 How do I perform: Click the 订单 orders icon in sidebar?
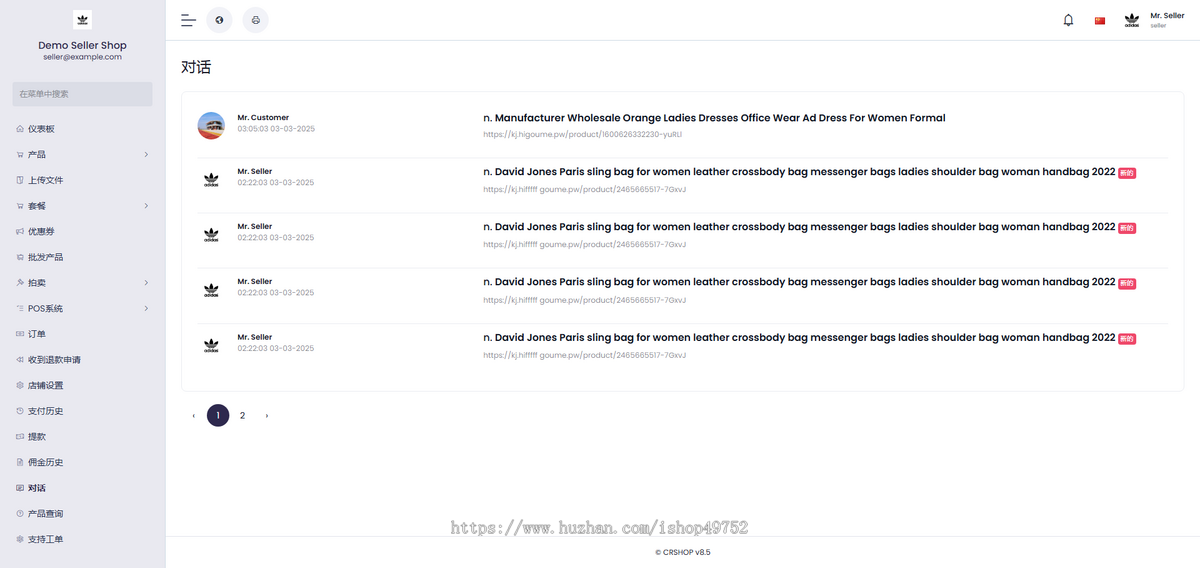point(20,334)
